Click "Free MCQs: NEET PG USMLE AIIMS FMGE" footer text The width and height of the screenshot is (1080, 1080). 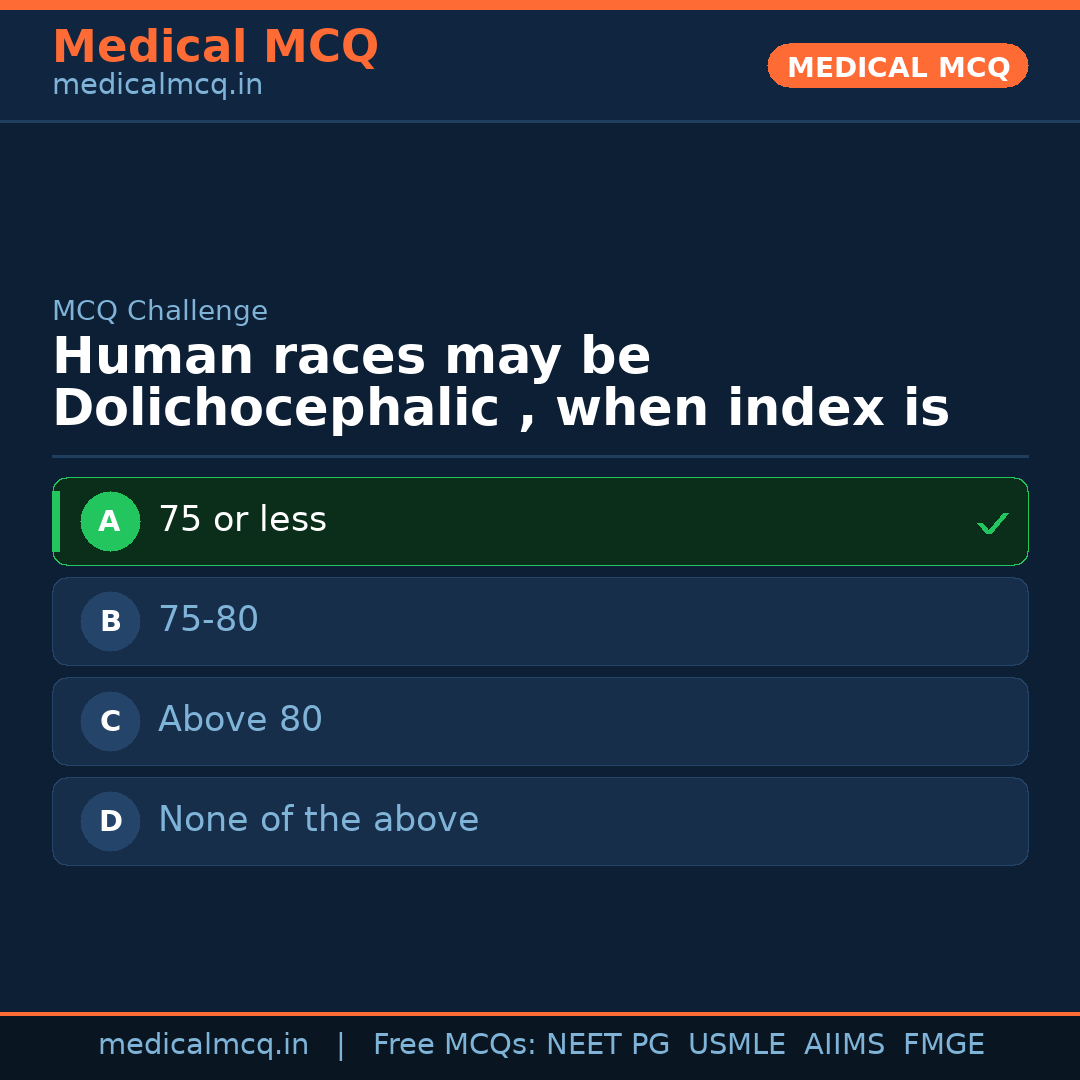coord(678,1045)
